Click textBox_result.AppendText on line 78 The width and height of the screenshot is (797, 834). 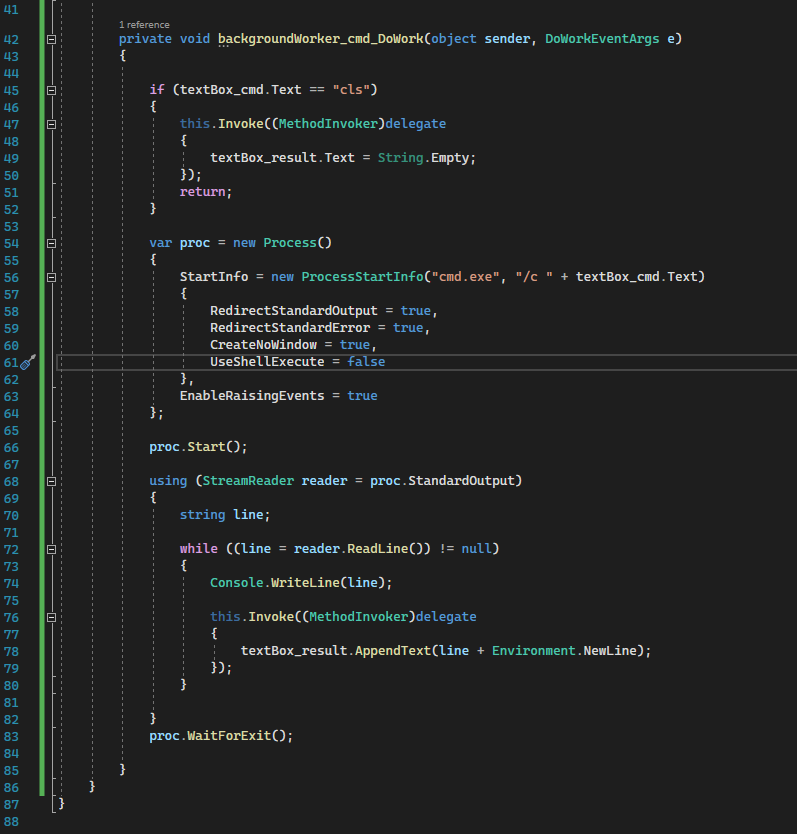(336, 651)
